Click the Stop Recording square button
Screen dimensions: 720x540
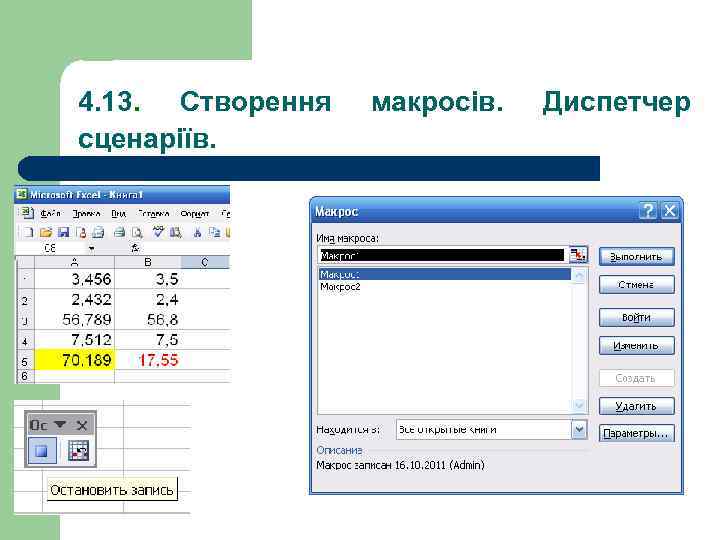[42, 450]
